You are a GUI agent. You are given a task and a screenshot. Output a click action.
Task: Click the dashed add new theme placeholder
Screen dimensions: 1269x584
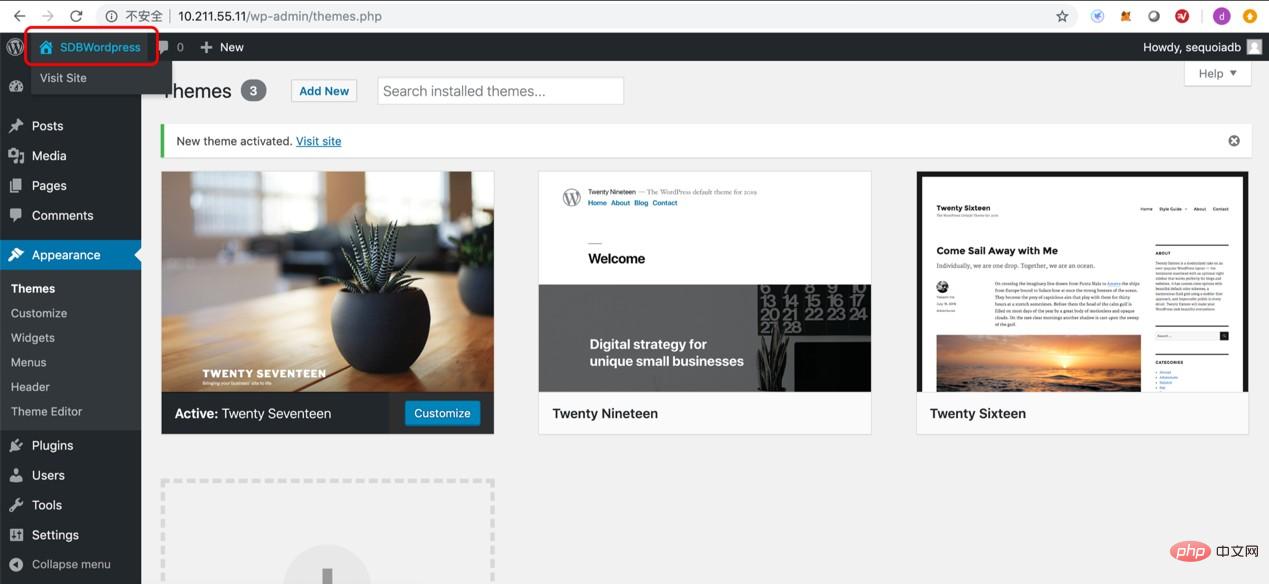point(327,531)
